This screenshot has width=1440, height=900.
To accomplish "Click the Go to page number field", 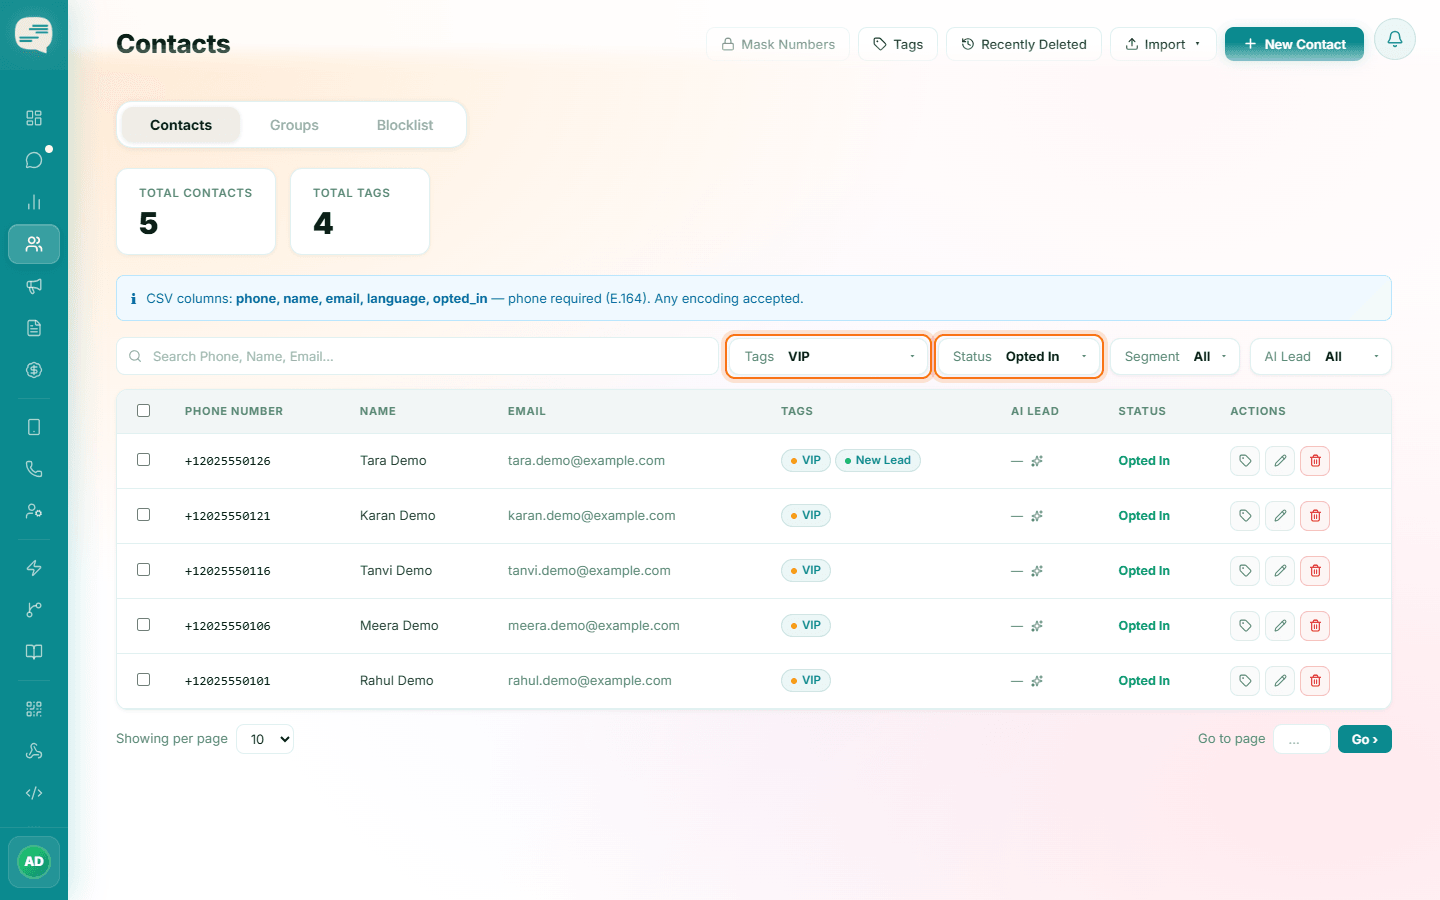I will point(1302,739).
